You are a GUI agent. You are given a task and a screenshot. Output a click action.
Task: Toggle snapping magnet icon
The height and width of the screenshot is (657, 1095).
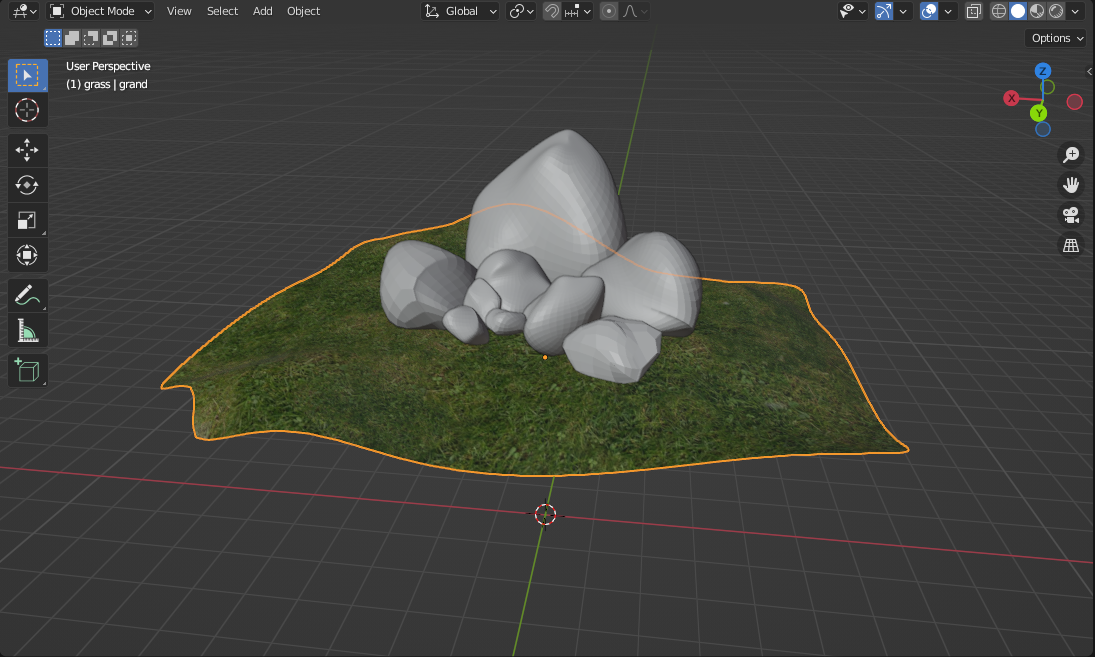click(552, 11)
